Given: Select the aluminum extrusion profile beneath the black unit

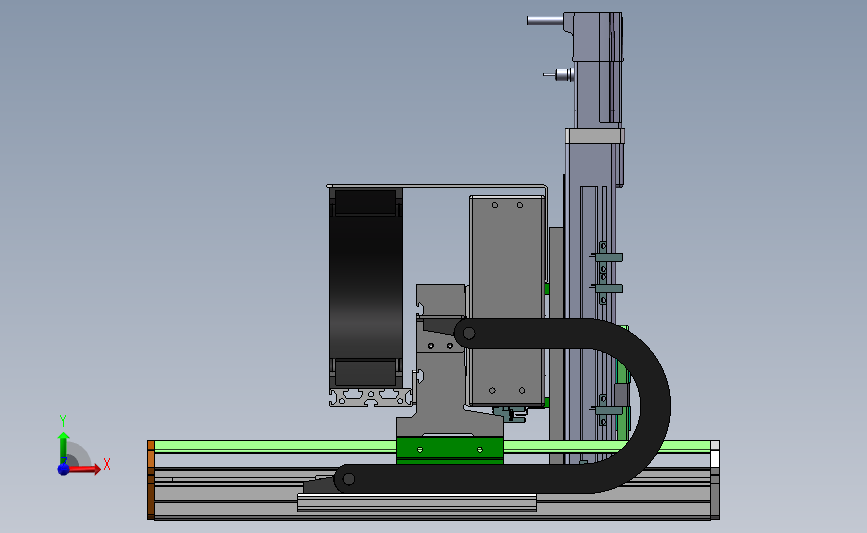Looking at the screenshot, I should pos(371,397).
